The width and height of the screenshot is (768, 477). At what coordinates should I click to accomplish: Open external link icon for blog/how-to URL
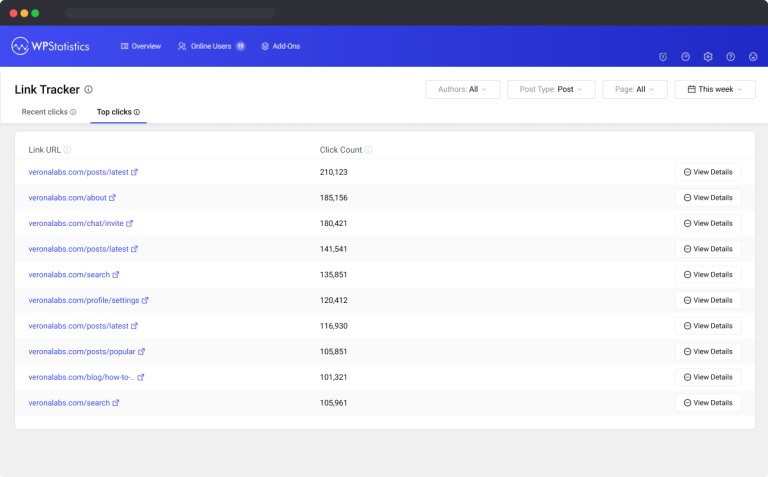tap(141, 377)
